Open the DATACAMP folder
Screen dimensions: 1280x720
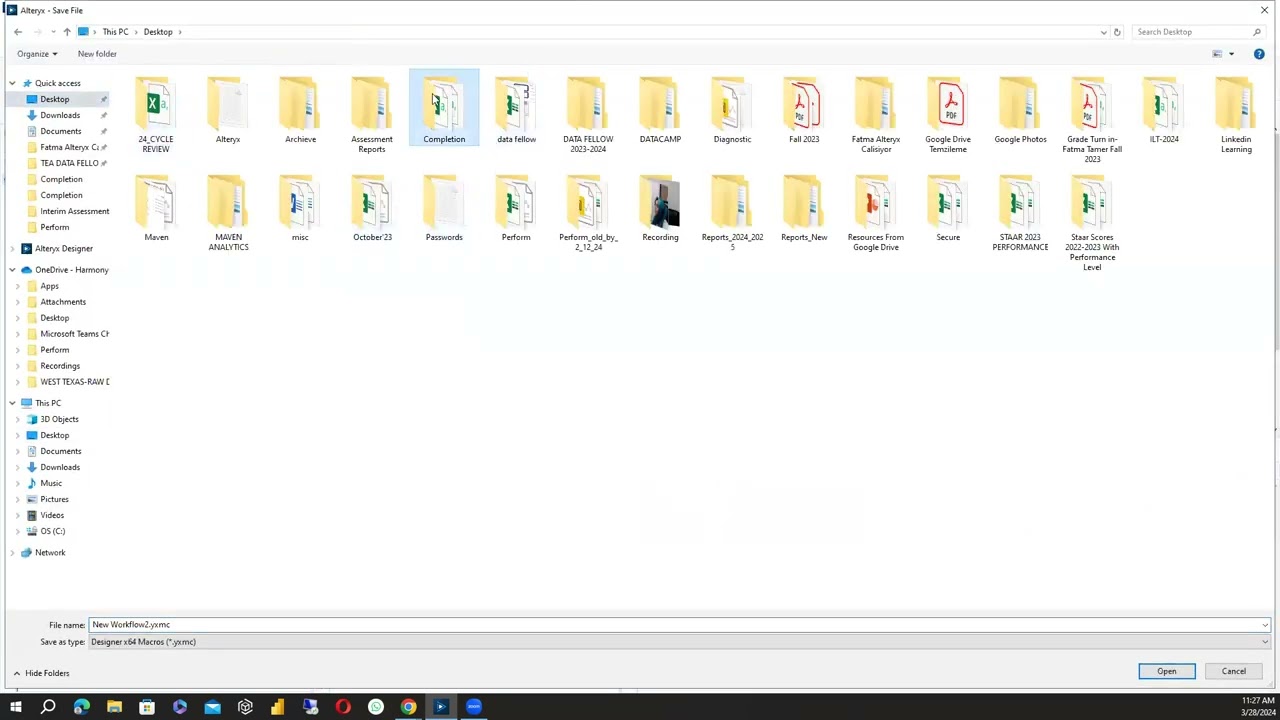pyautogui.click(x=660, y=110)
